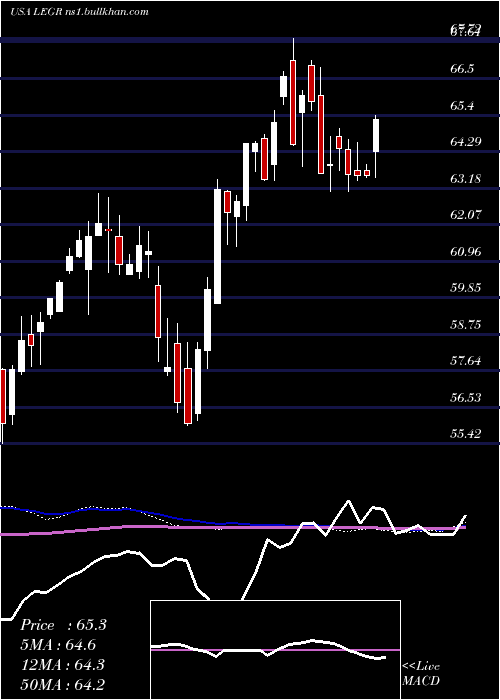This screenshot has width=500, height=700.
Task: Click the '50MA : 64.2' readout
Action: click(62, 684)
